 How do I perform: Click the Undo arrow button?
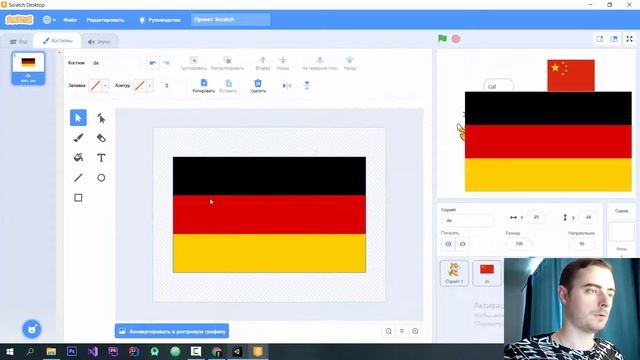click(153, 63)
